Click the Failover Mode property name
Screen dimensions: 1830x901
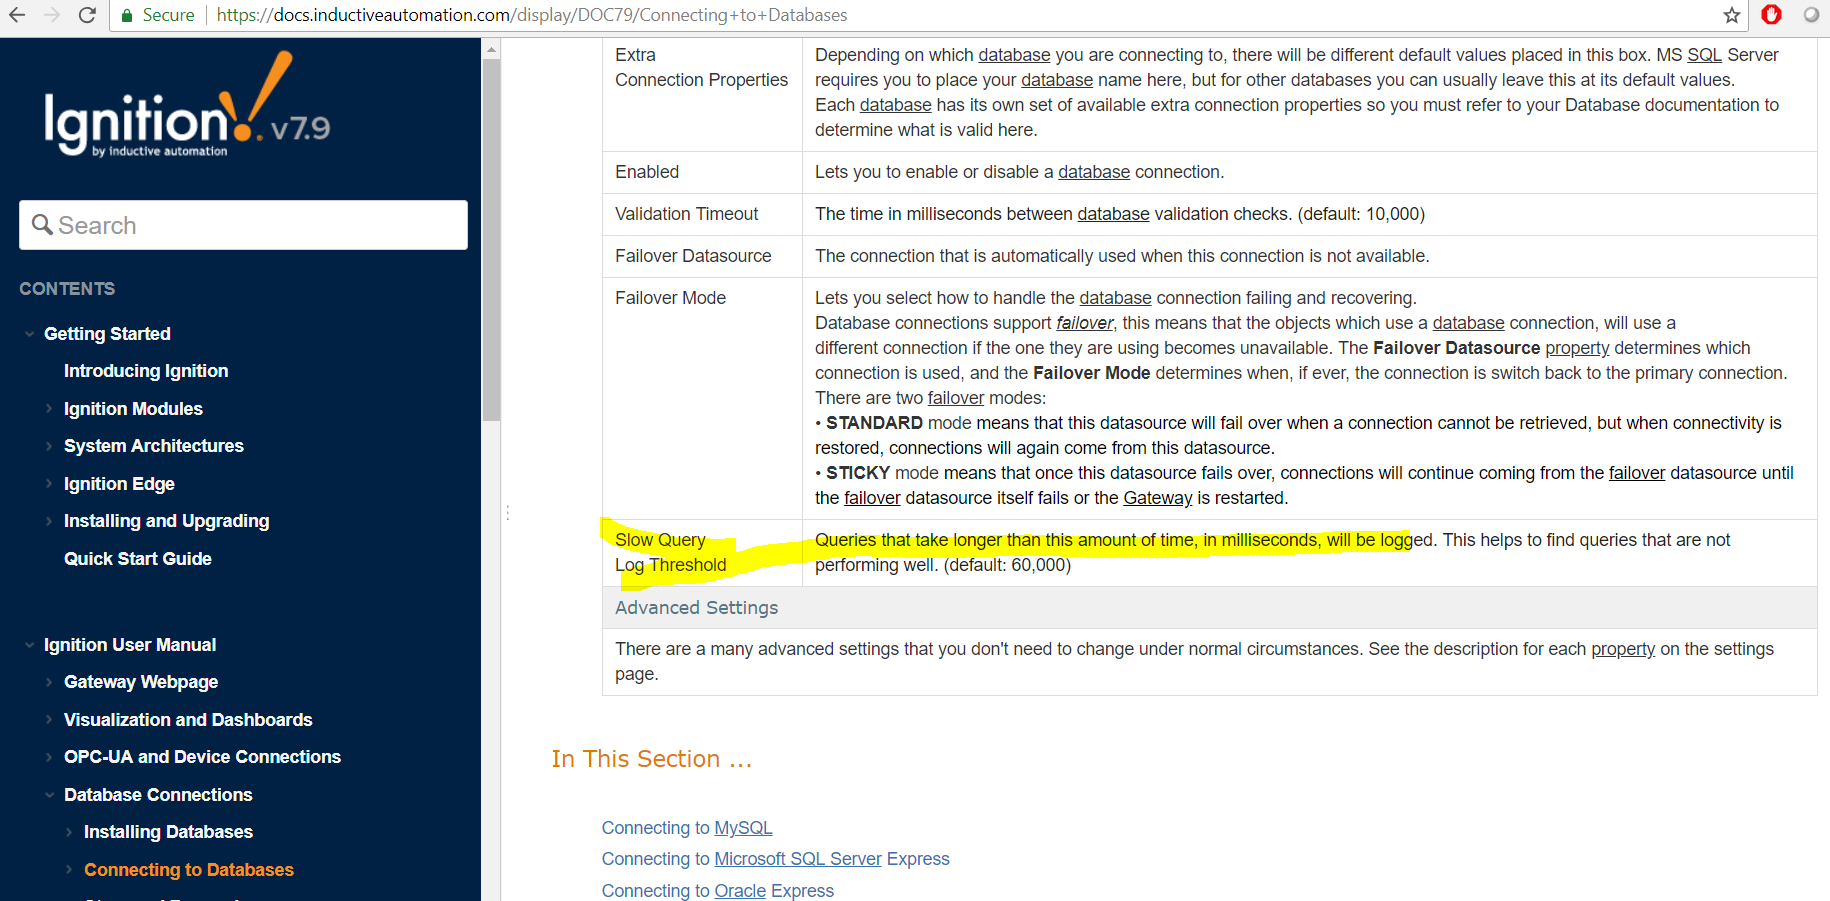pos(670,298)
